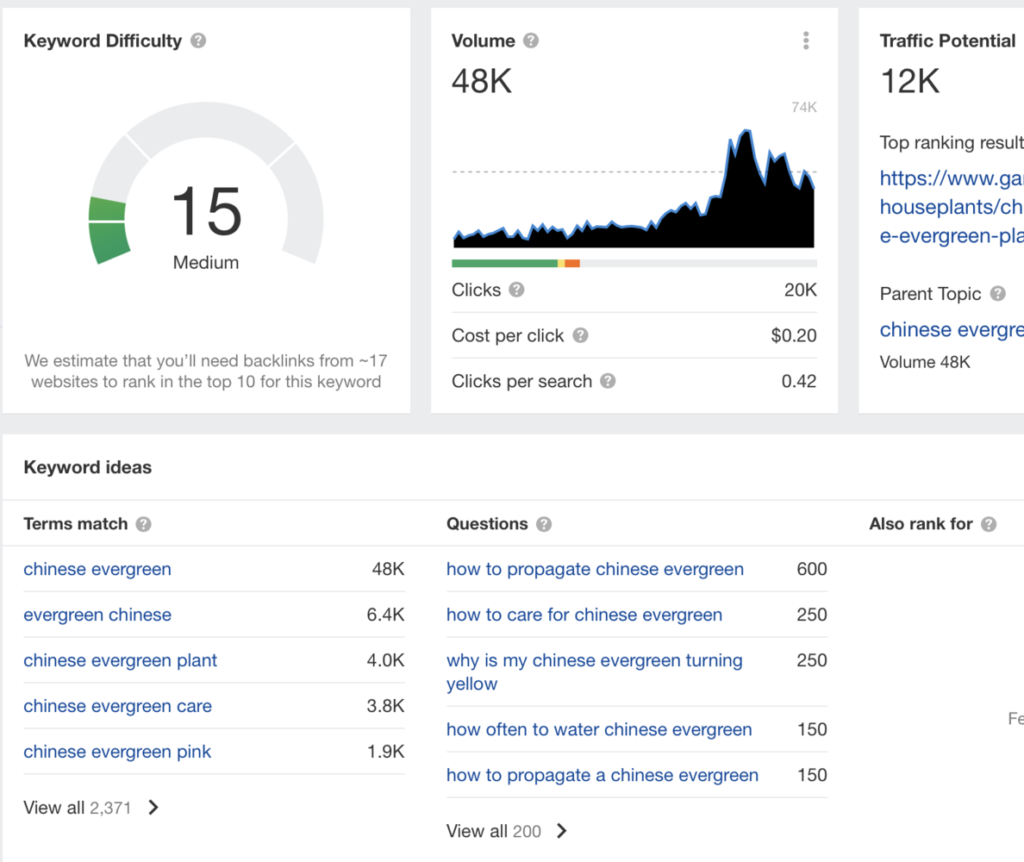Click help icon beside Also rank for
Screen dimensions: 1024x862
(989, 524)
